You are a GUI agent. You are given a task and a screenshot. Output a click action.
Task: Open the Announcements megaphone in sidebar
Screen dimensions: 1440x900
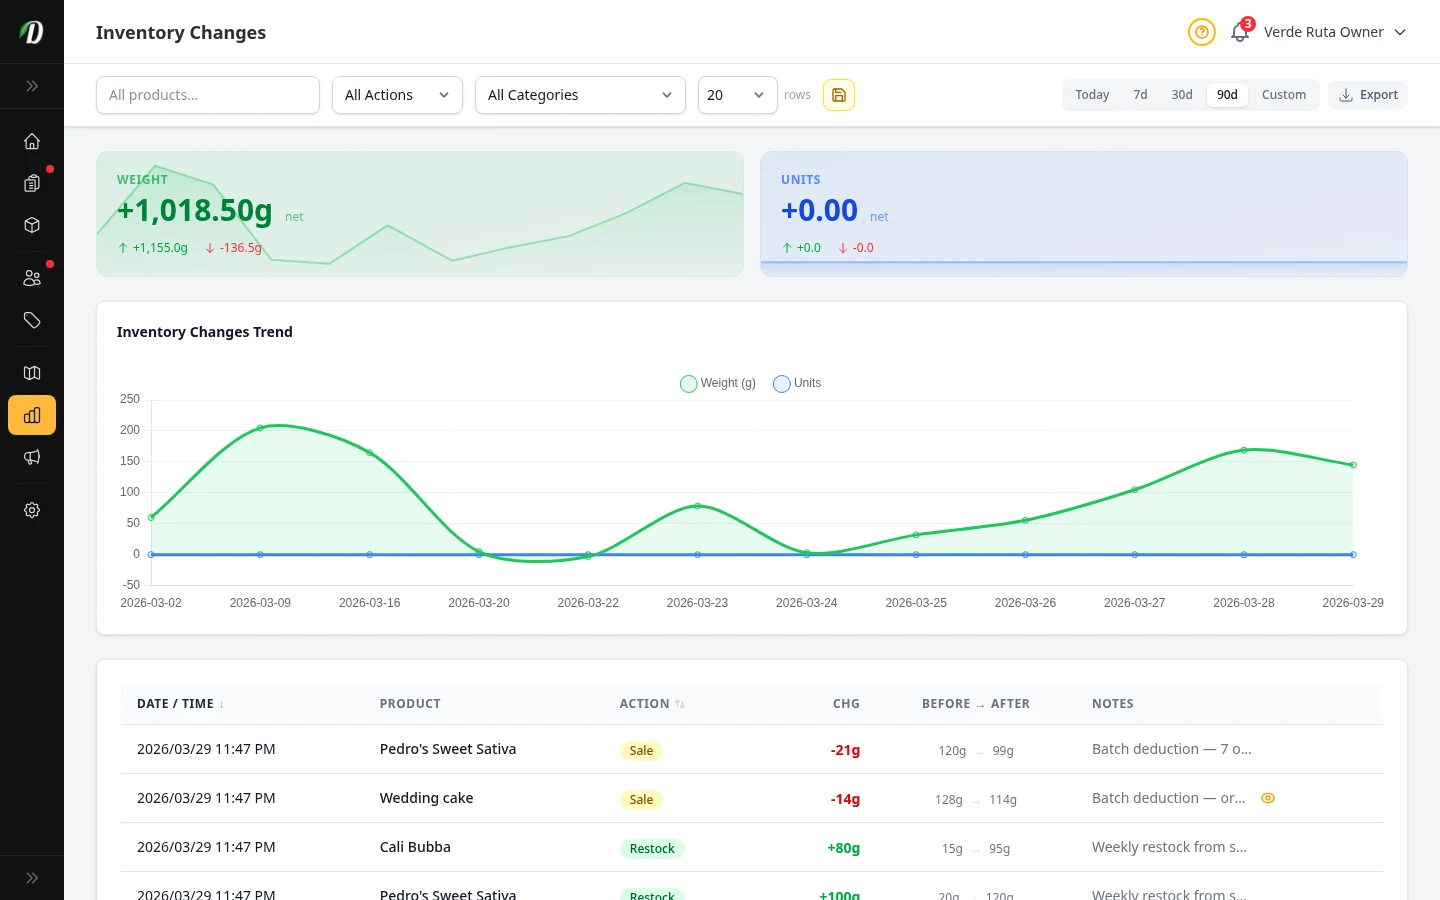(32, 457)
